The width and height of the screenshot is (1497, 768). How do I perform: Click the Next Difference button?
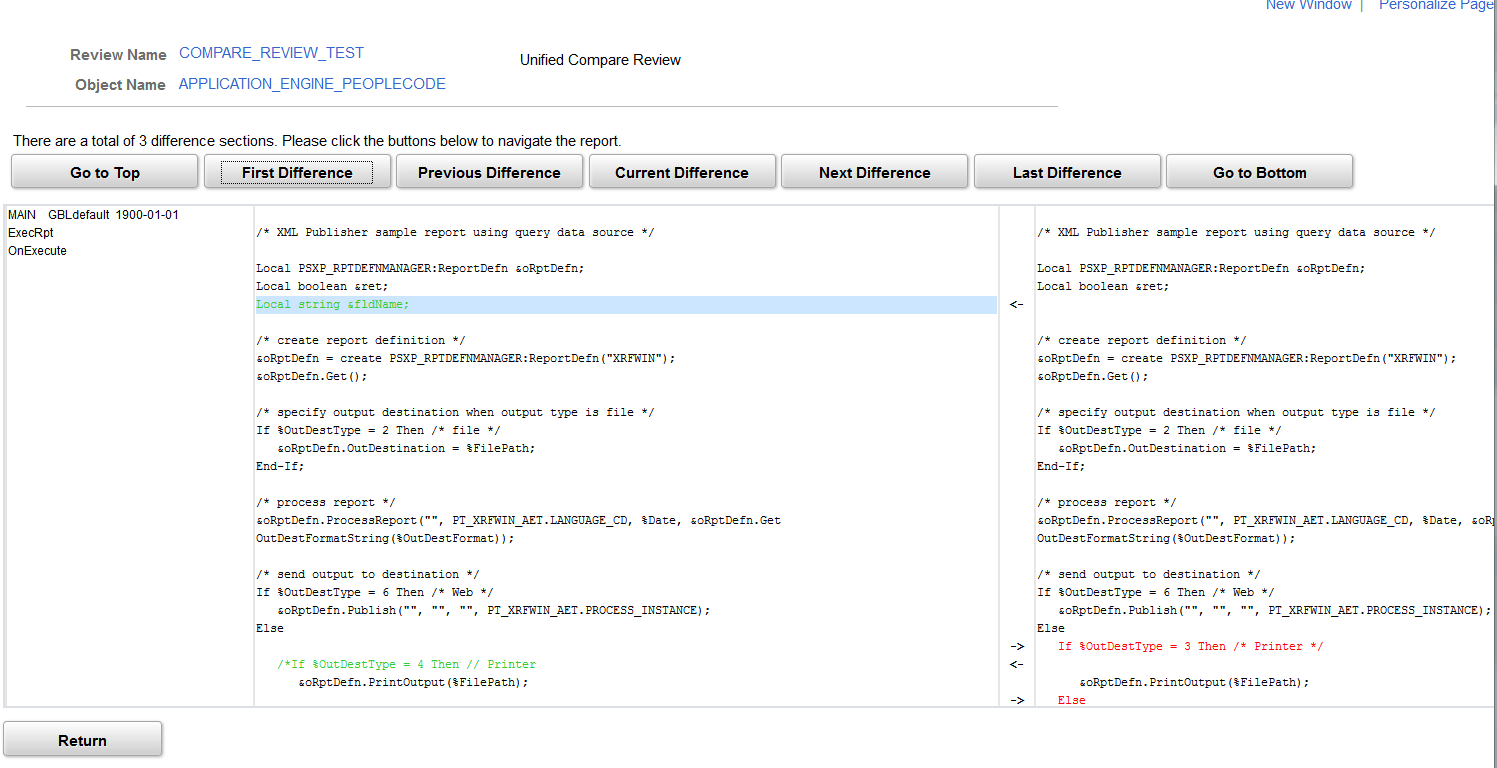click(874, 171)
